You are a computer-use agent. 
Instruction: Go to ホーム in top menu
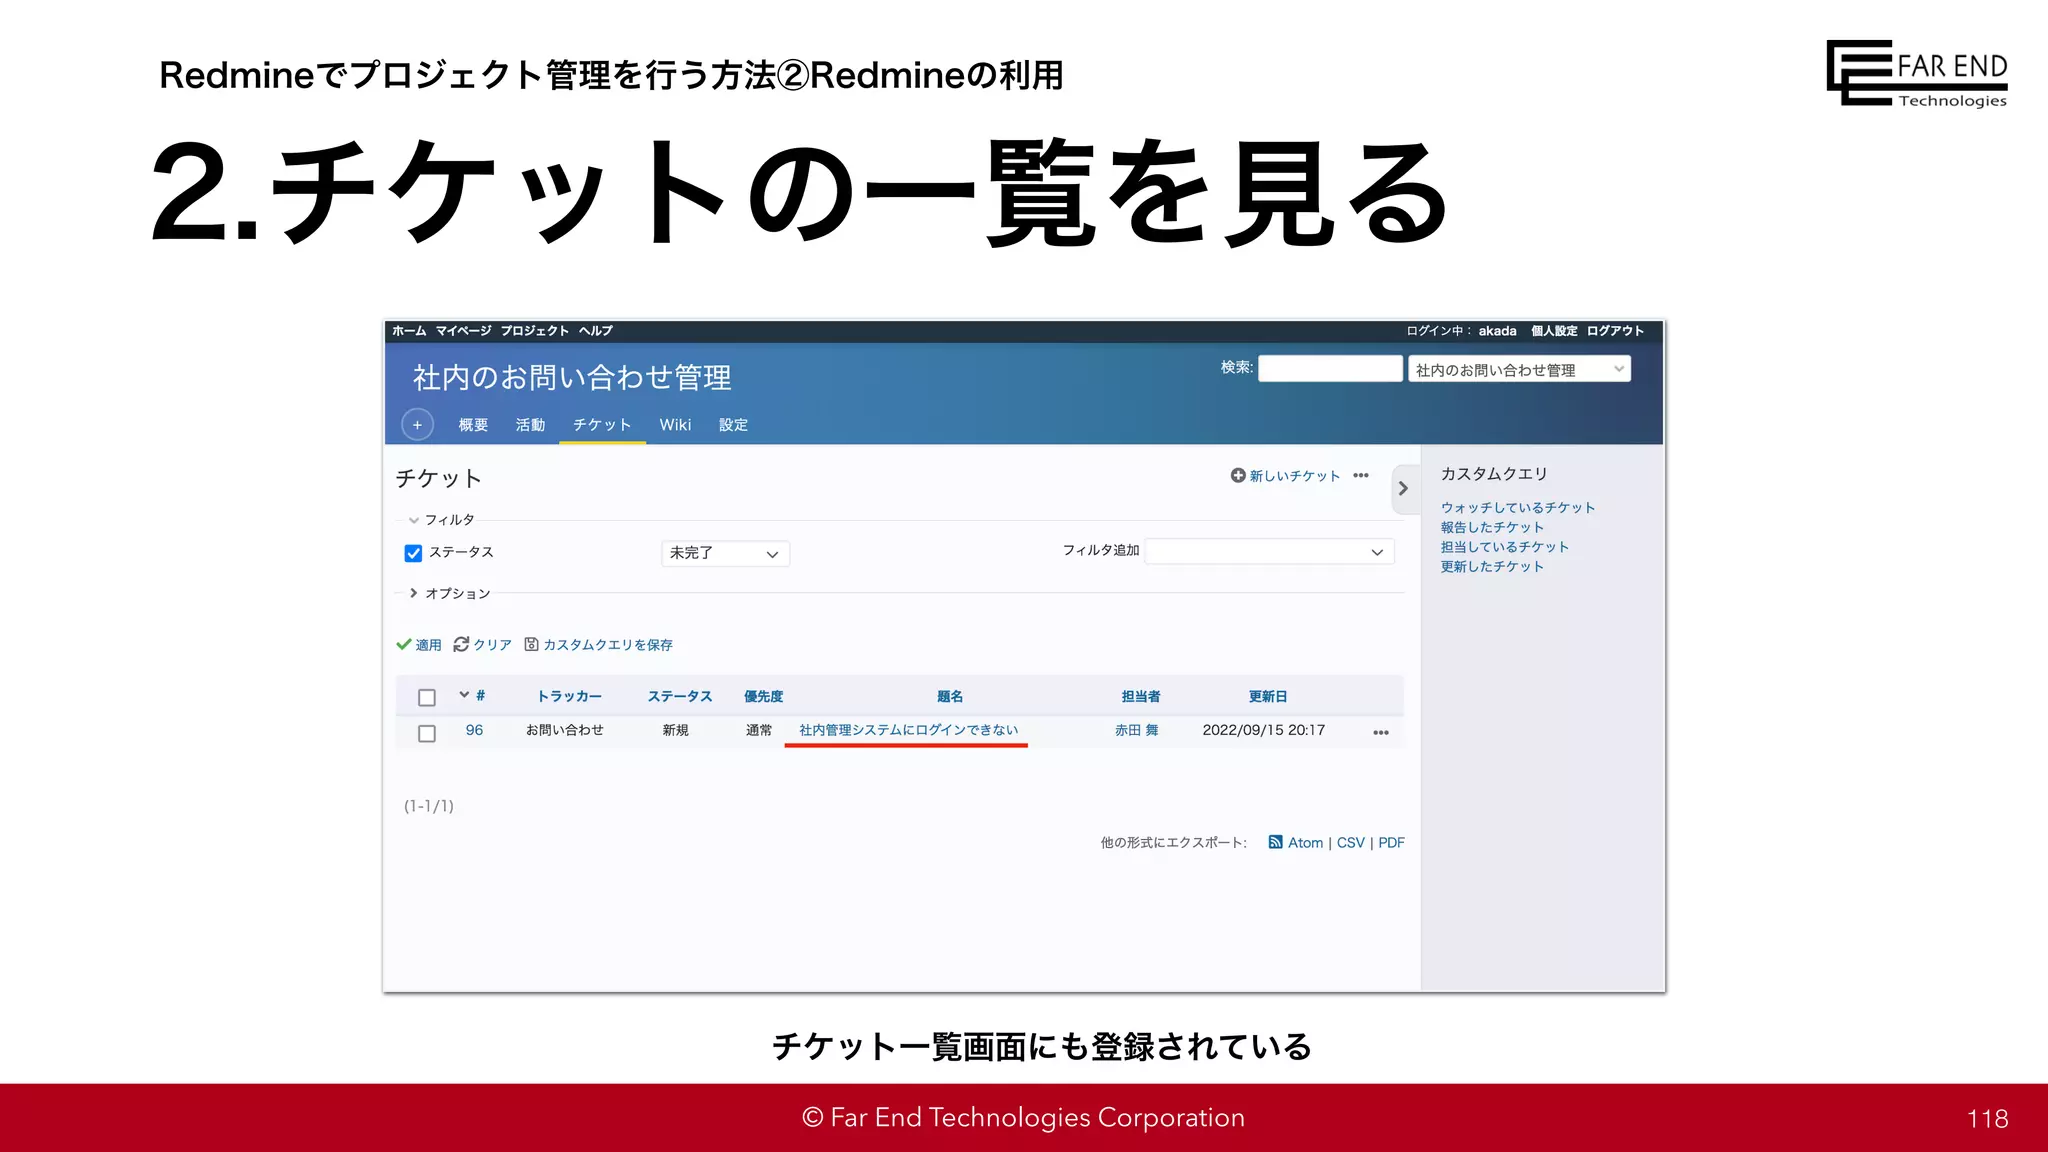409,331
